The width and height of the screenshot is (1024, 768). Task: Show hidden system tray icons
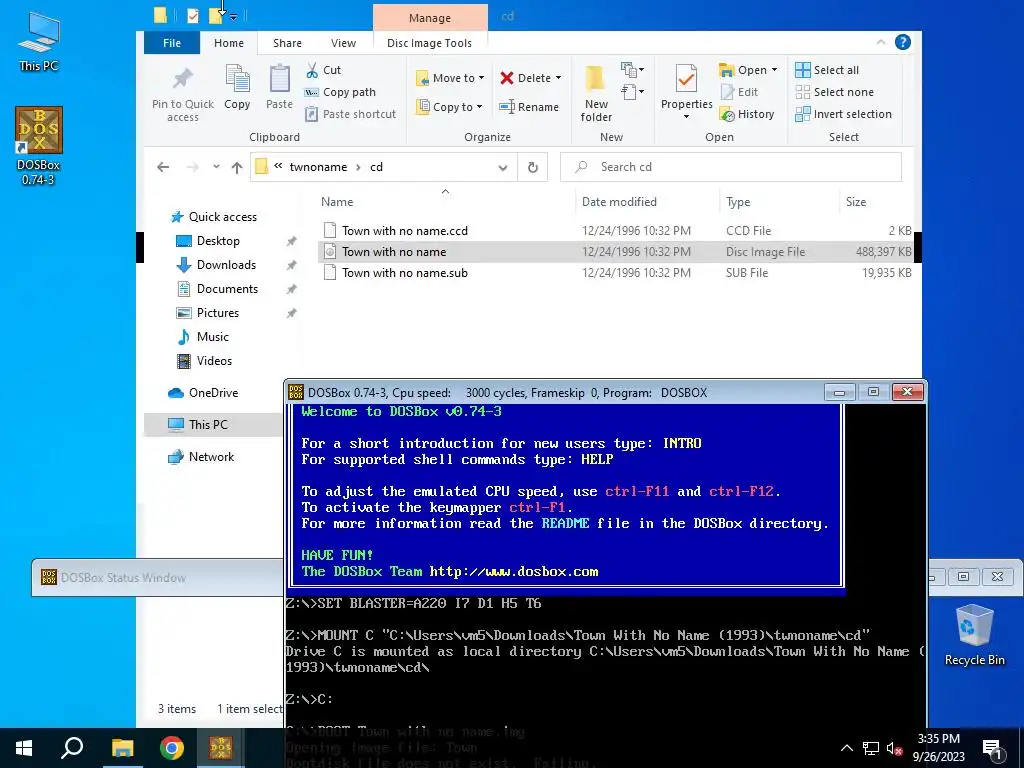pyautogui.click(x=846, y=748)
